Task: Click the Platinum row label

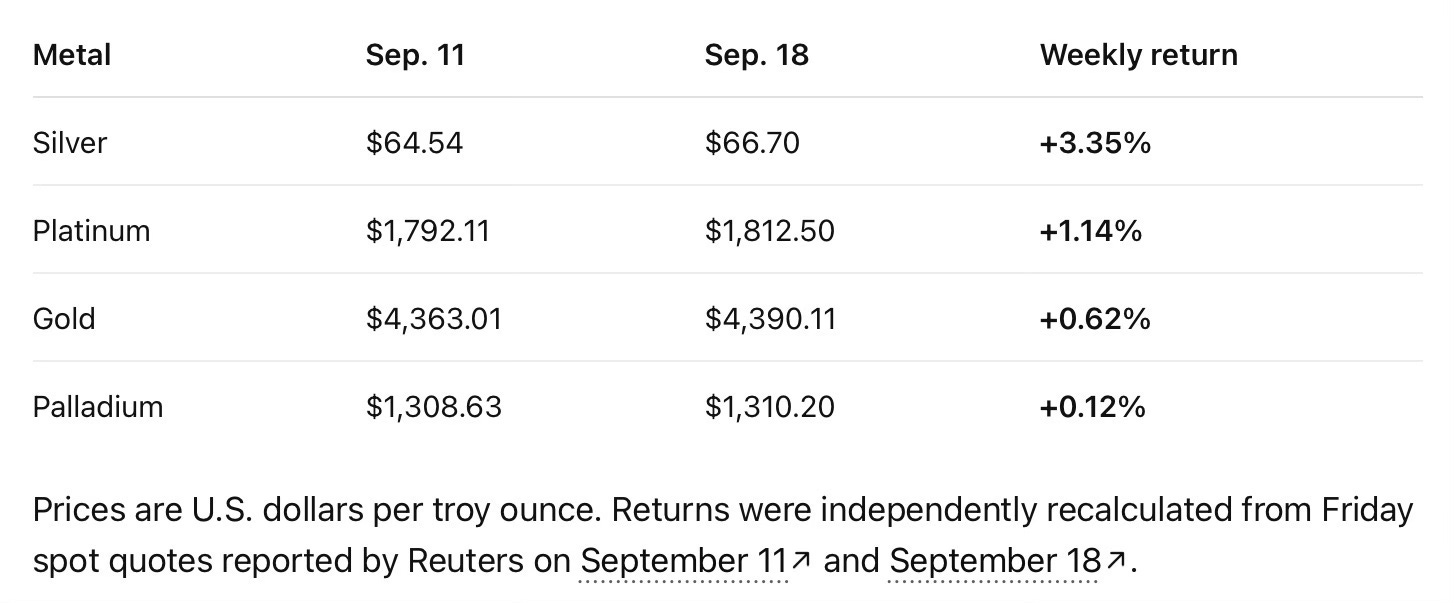Action: coord(91,231)
